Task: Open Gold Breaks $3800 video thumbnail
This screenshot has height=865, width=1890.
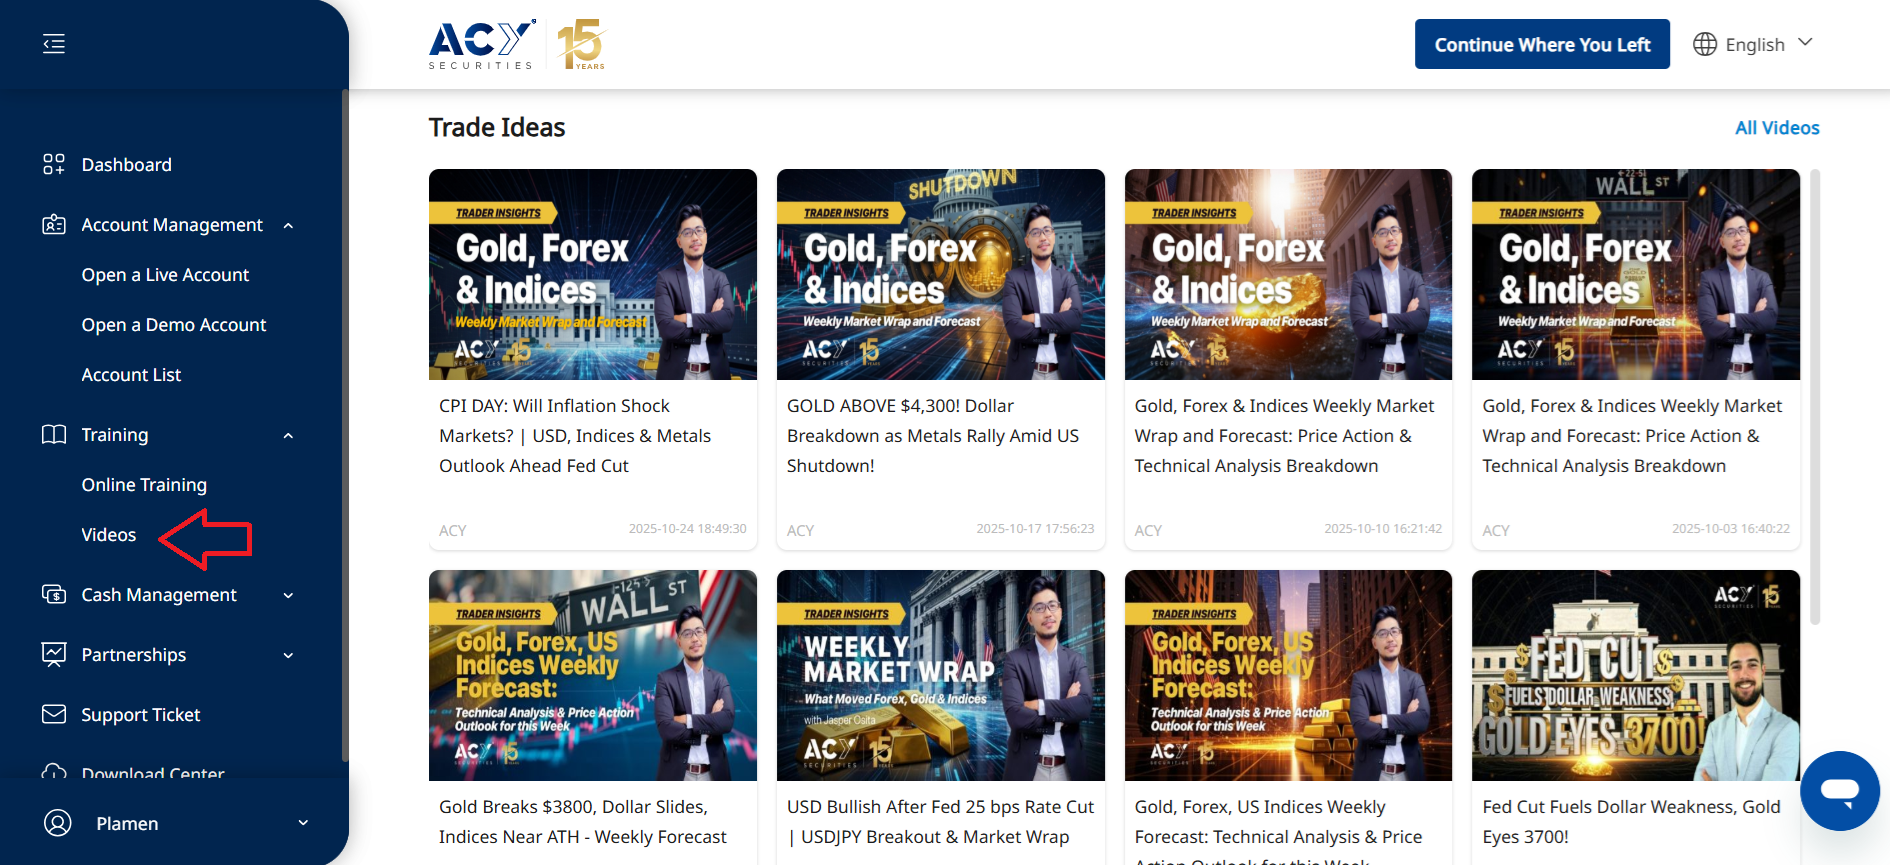Action: (593, 675)
